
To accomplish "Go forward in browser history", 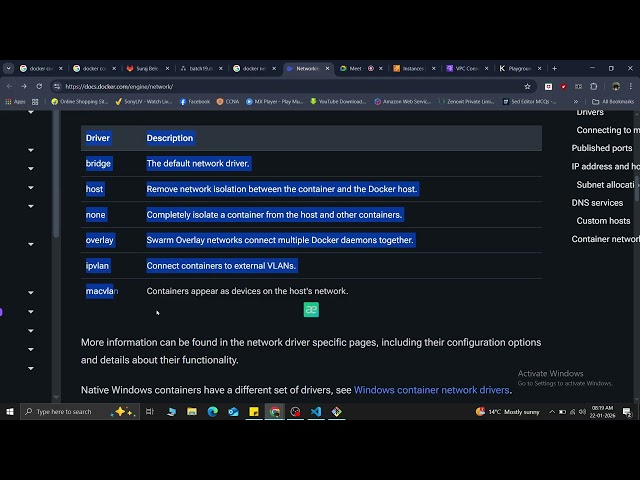I will [x=24, y=87].
